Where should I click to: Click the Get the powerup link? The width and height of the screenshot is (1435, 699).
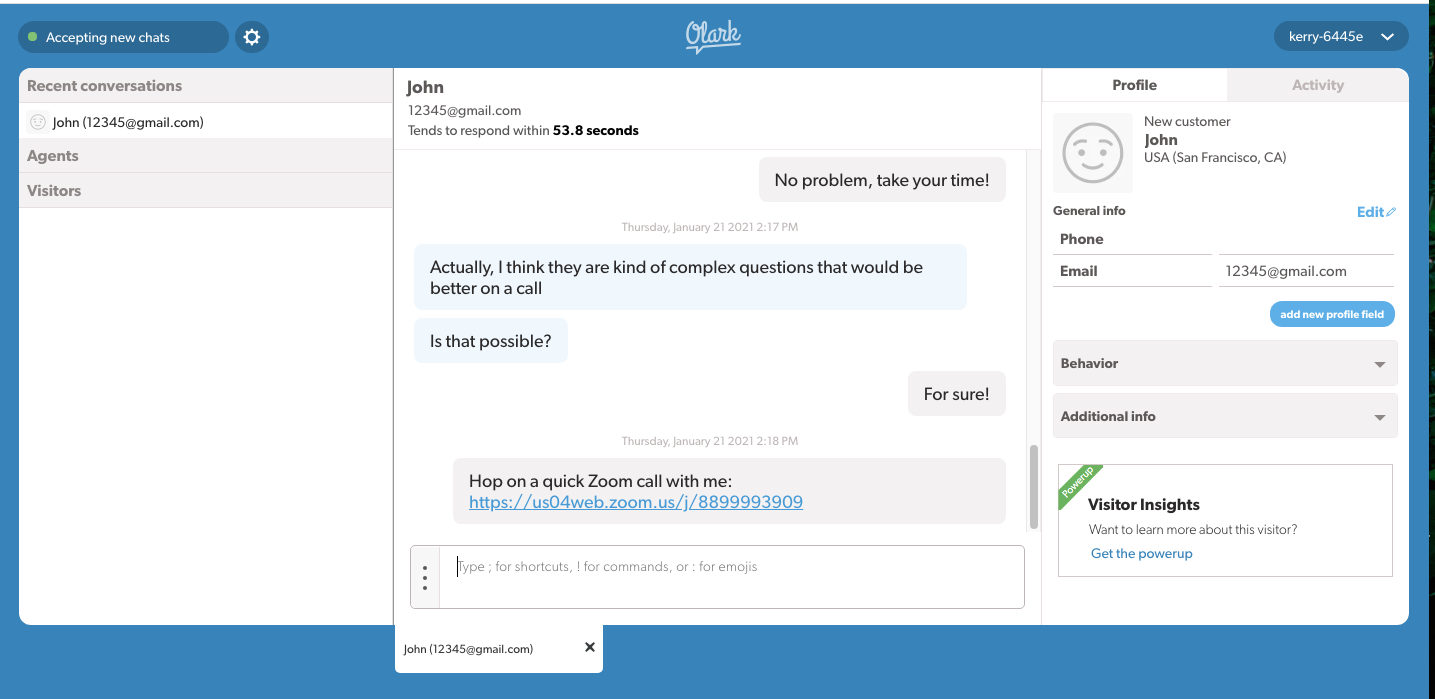pyautogui.click(x=1141, y=553)
